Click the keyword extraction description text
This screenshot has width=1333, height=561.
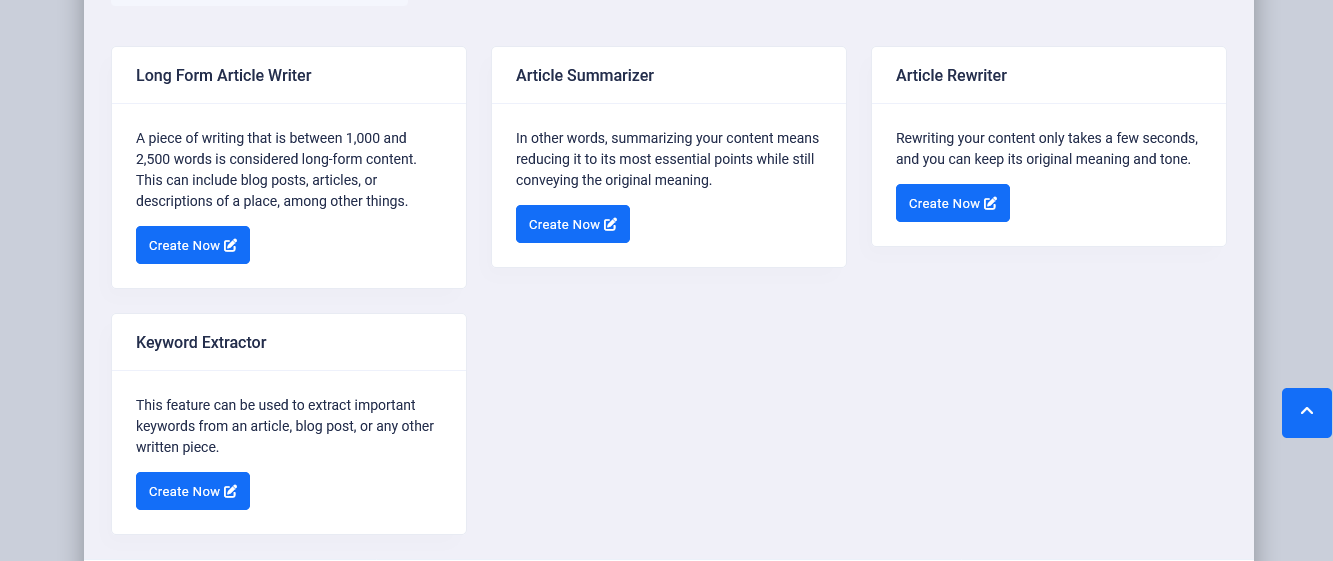point(284,426)
